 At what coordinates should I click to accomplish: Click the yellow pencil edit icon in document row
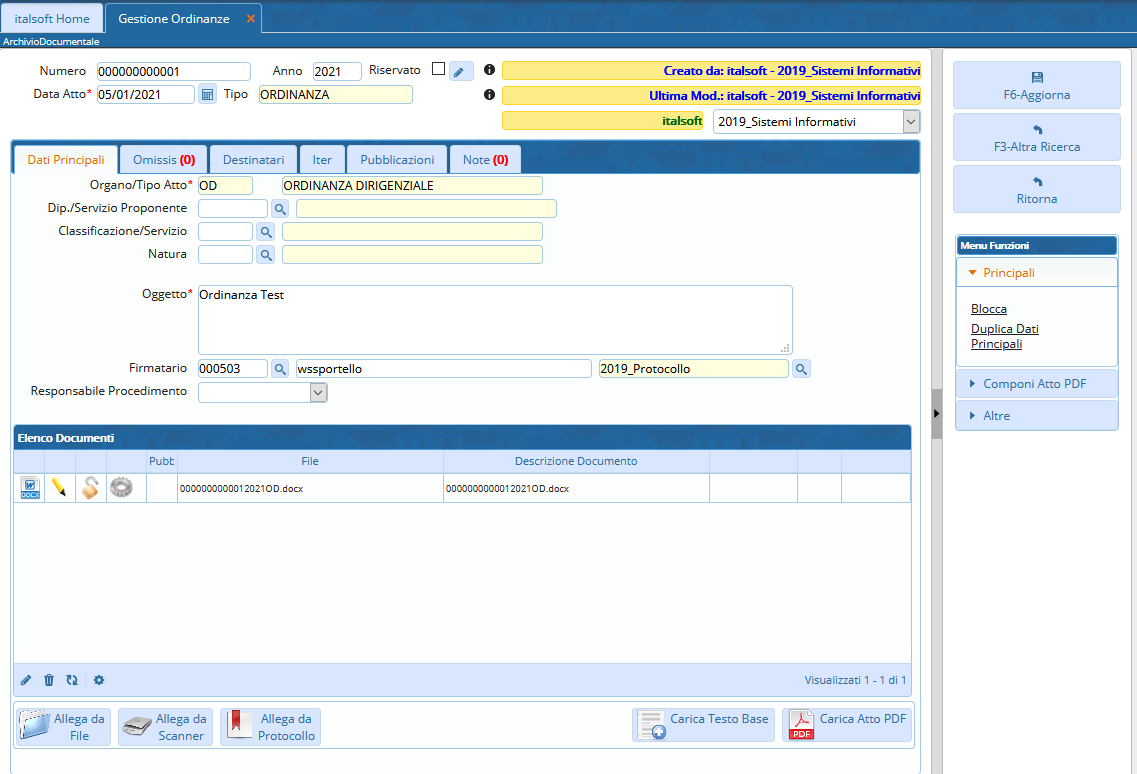pos(60,488)
